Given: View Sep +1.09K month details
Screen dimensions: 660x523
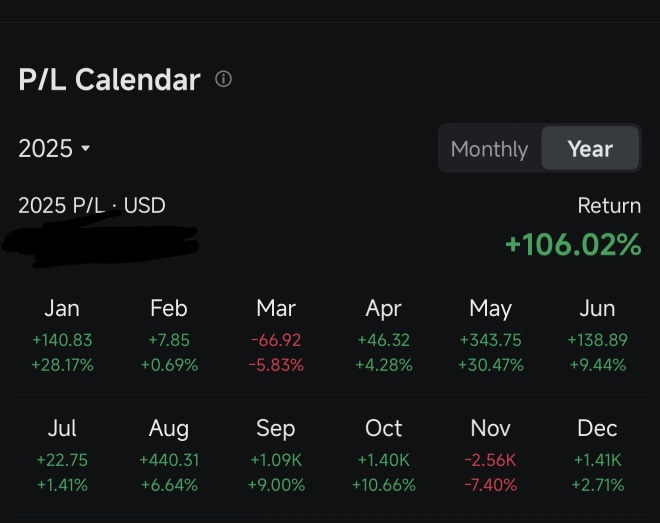Looking at the screenshot, I should point(276,456).
